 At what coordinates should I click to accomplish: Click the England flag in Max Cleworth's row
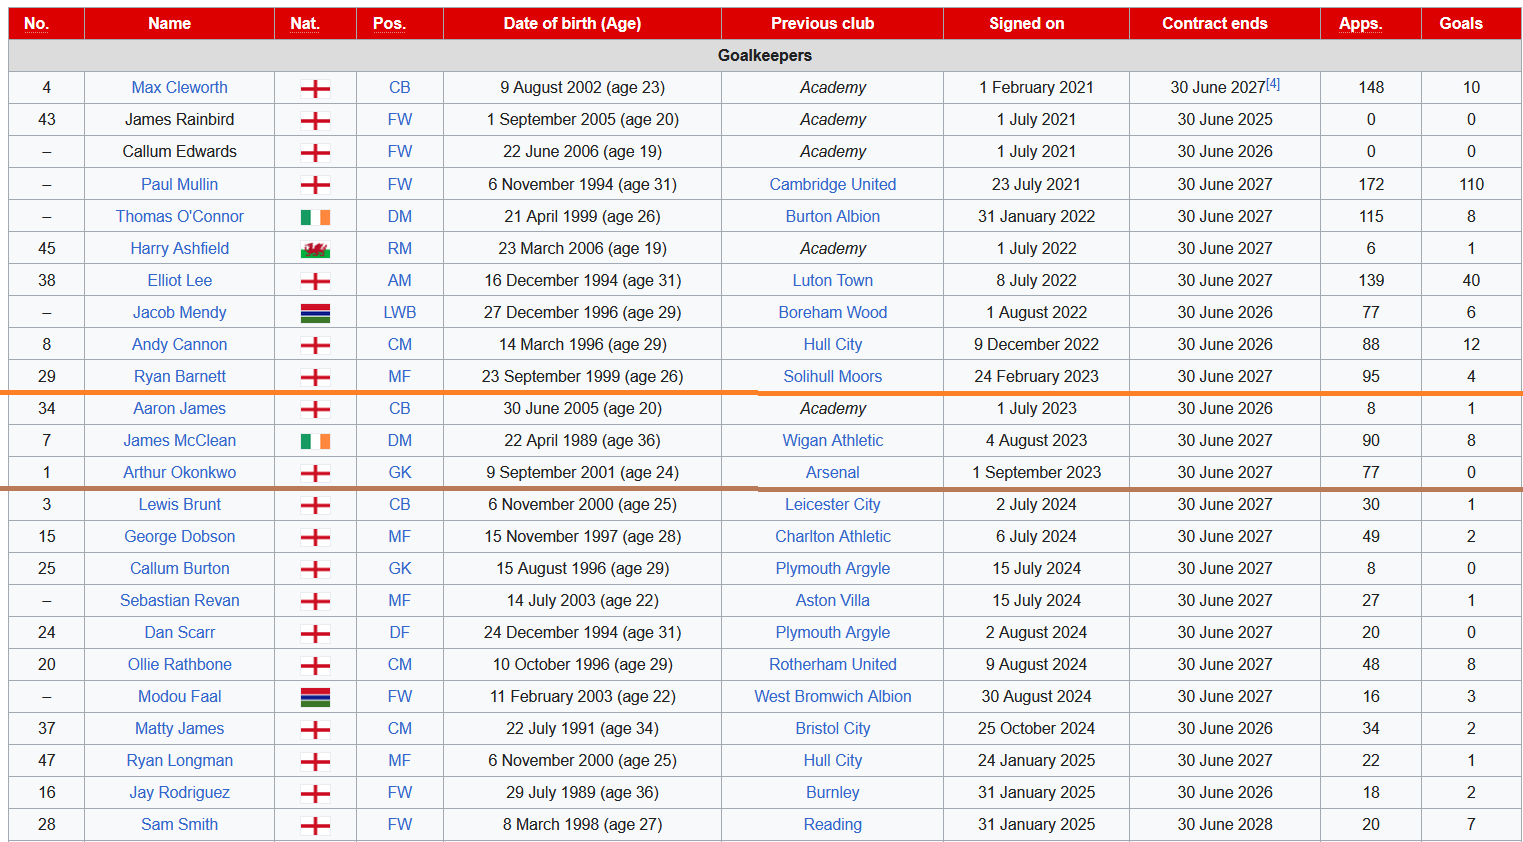point(315,89)
